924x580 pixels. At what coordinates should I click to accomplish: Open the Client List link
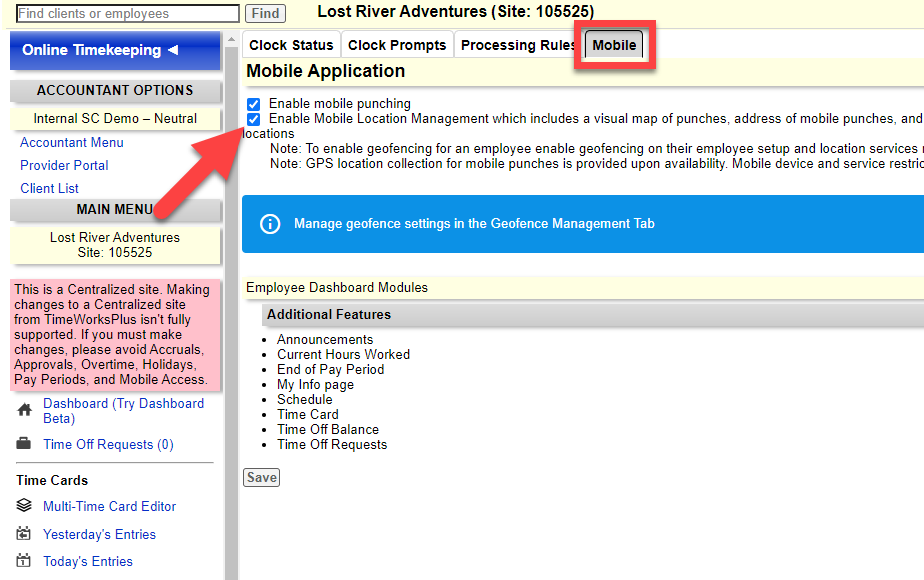[x=50, y=188]
